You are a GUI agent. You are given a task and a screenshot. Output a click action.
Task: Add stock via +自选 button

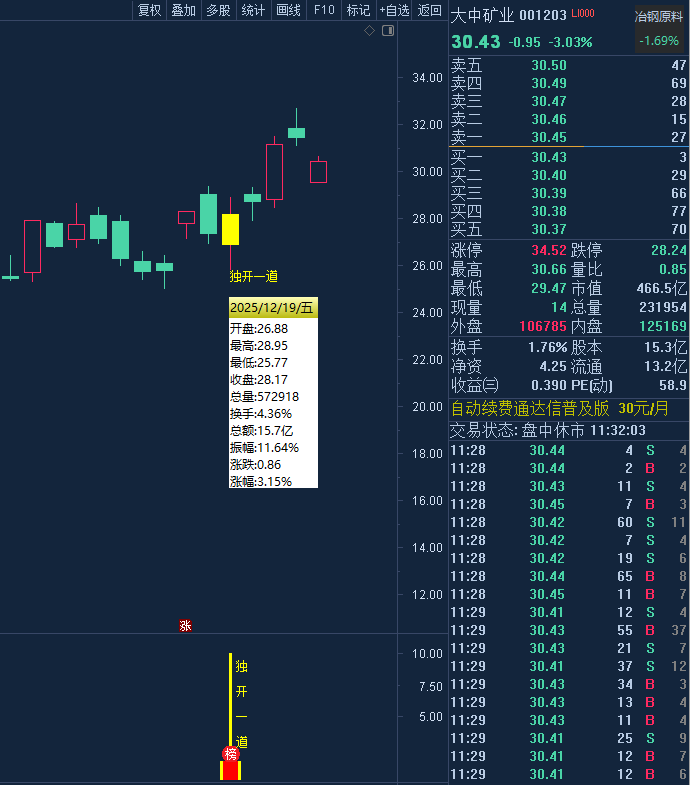394,10
